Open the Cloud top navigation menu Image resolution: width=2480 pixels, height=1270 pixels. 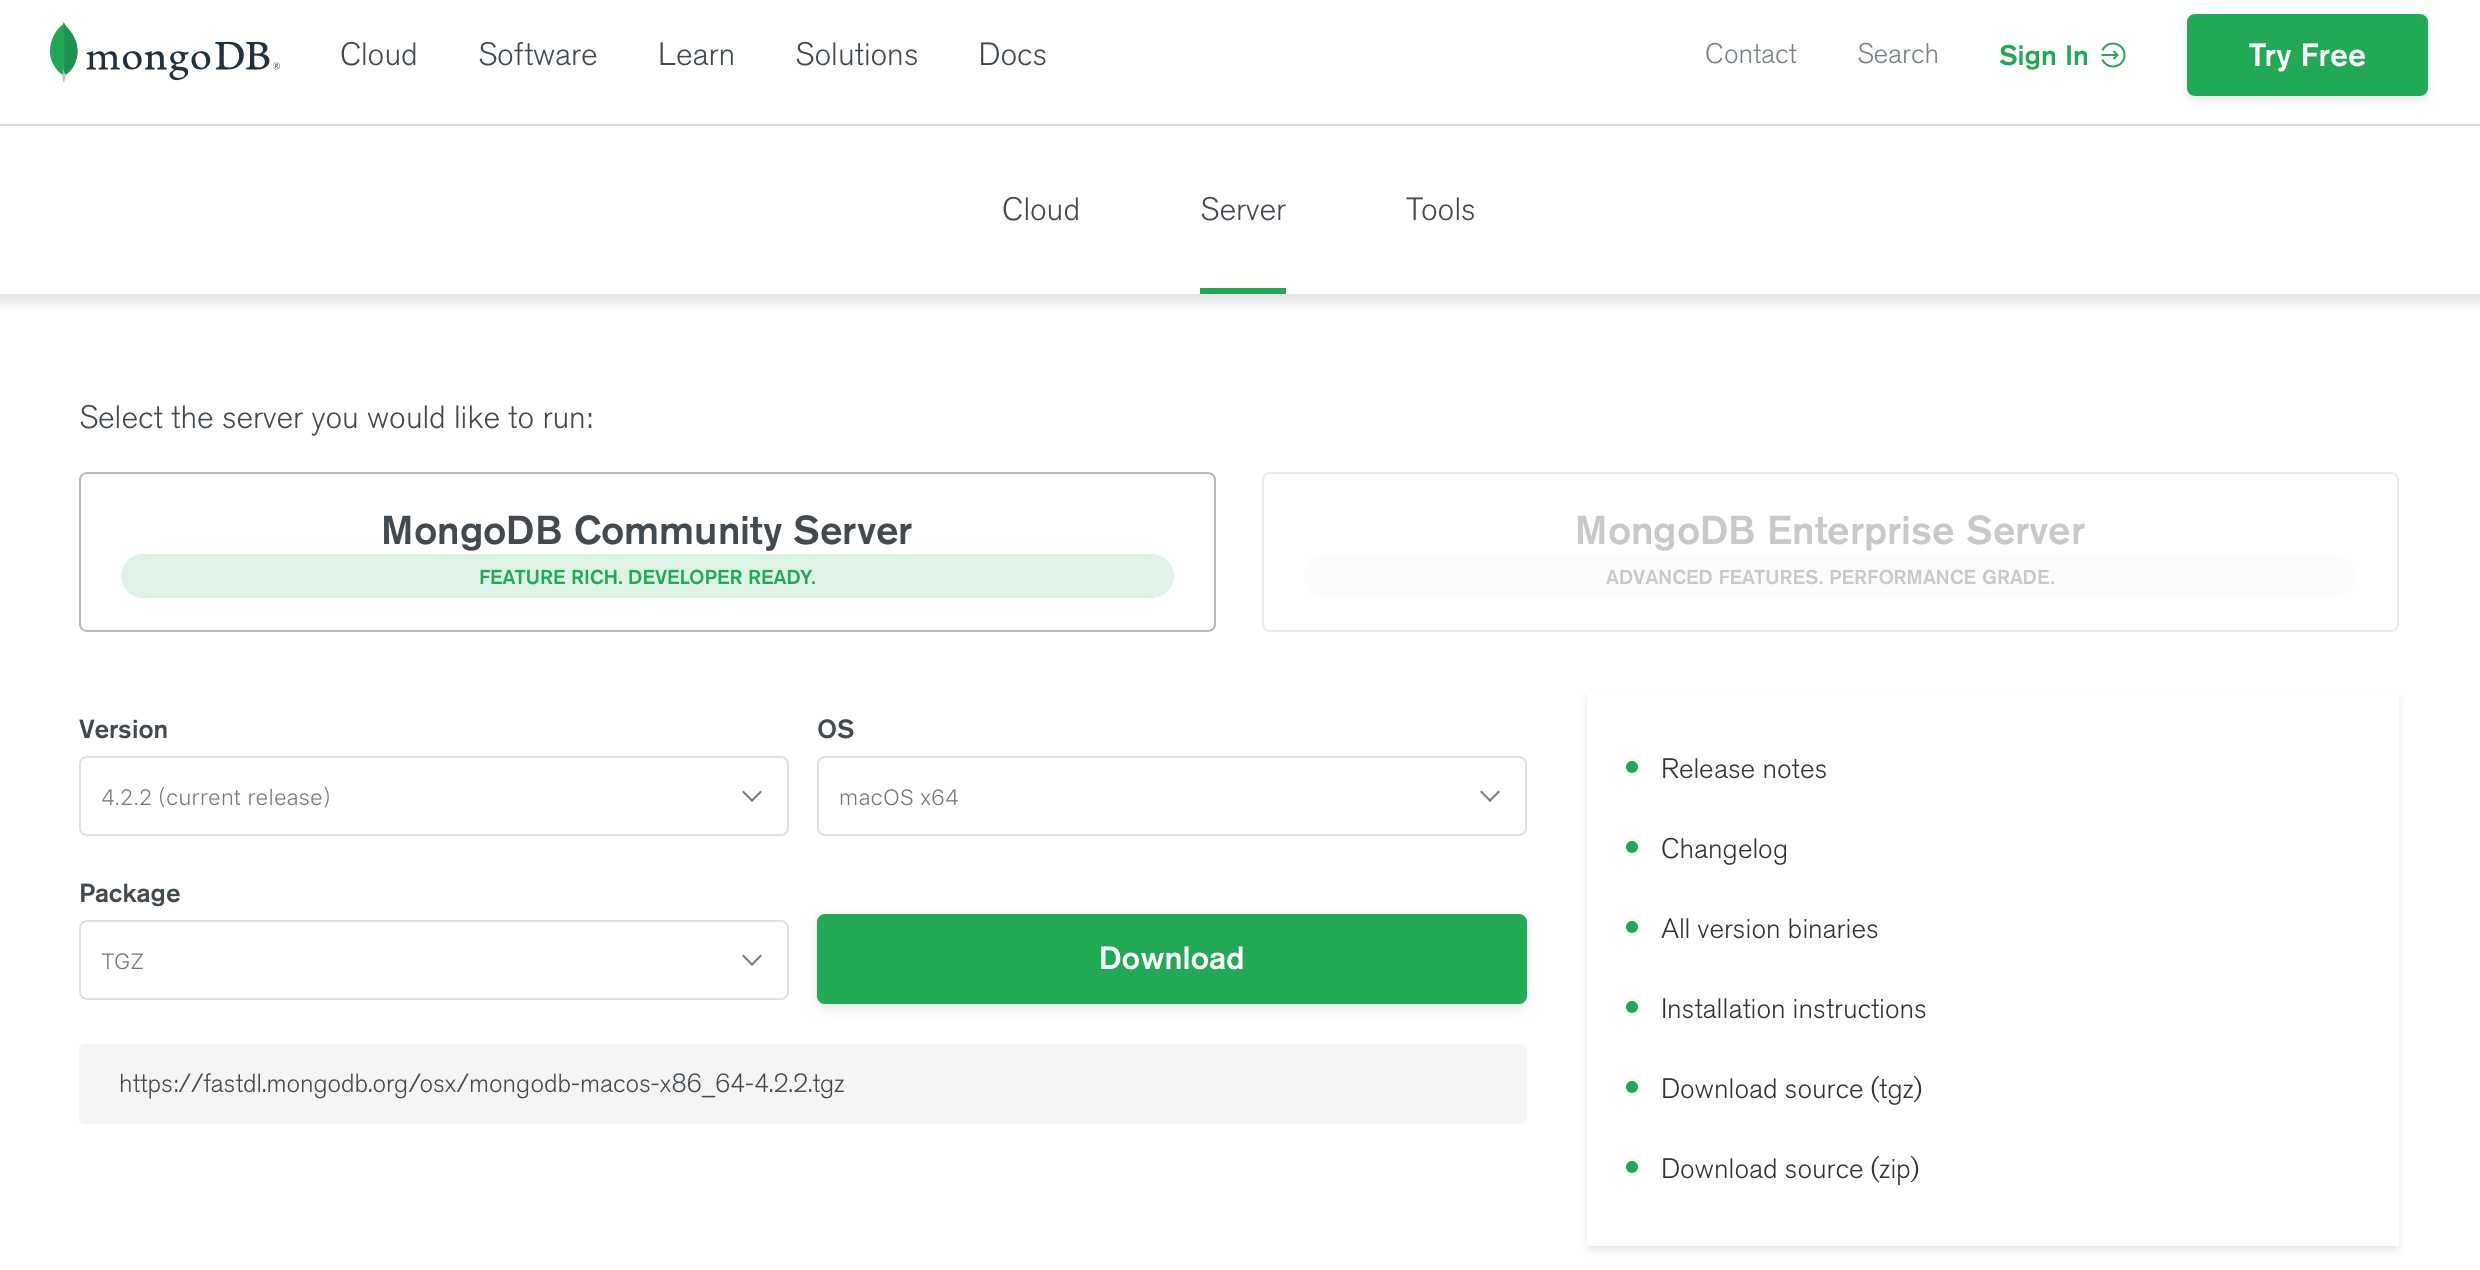pos(378,55)
